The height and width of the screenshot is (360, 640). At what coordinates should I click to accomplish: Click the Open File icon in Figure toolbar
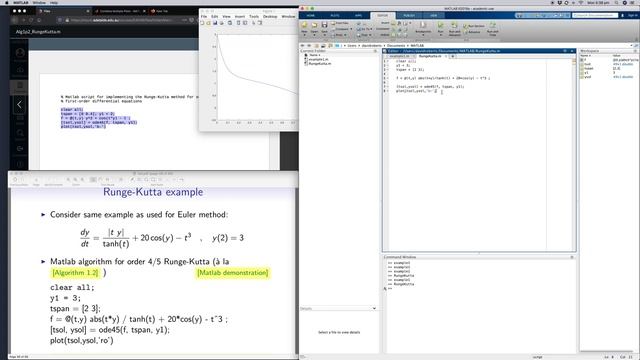pos(208,23)
